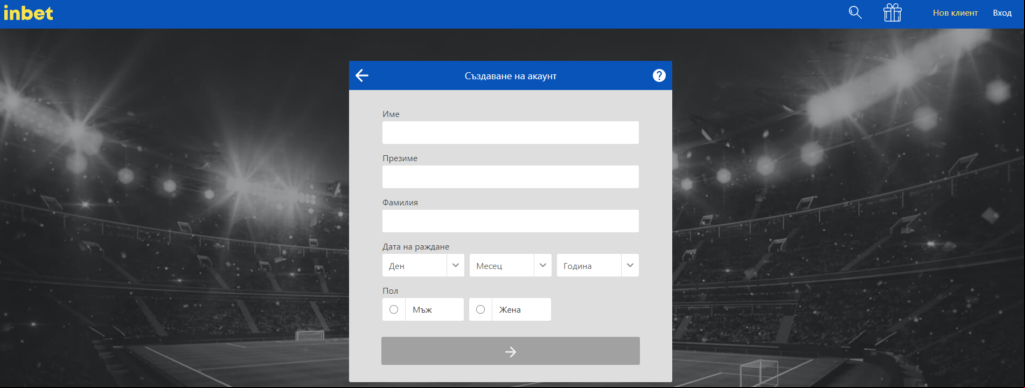Image resolution: width=1025 pixels, height=388 pixels.
Task: Go back using the left arrow
Action: [362, 76]
